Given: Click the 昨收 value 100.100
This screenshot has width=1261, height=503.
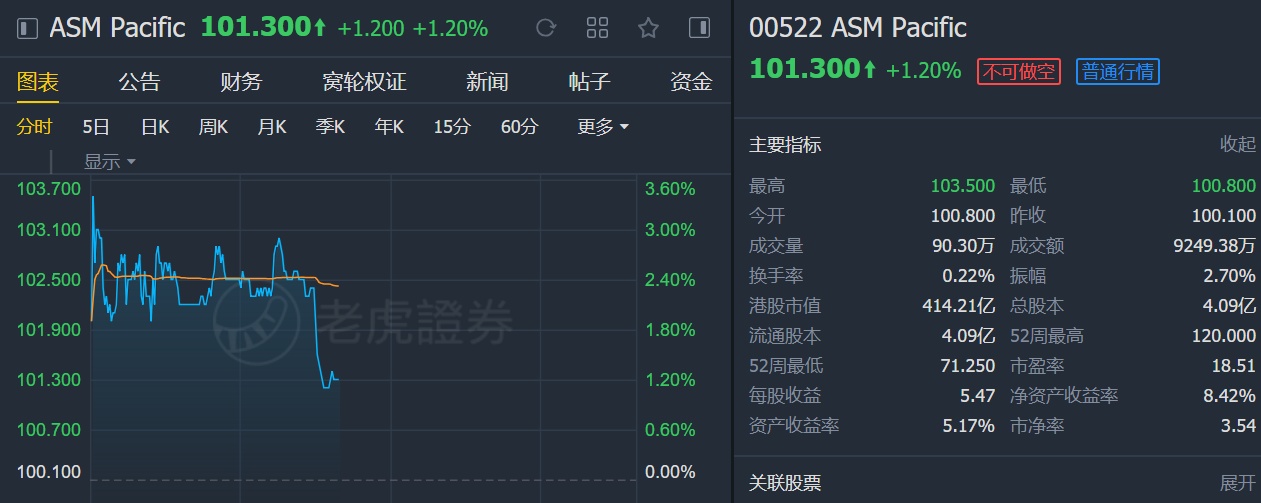Looking at the screenshot, I should coord(1223,216).
